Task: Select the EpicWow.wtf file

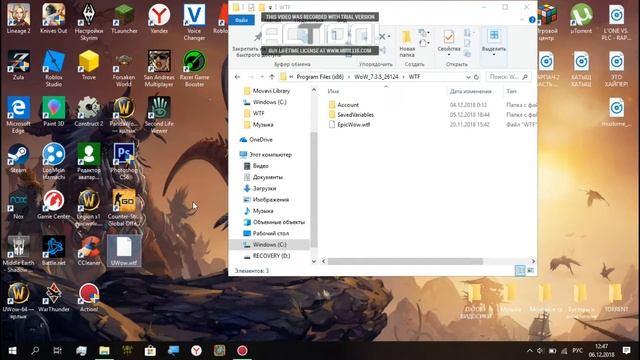Action: [x=353, y=124]
